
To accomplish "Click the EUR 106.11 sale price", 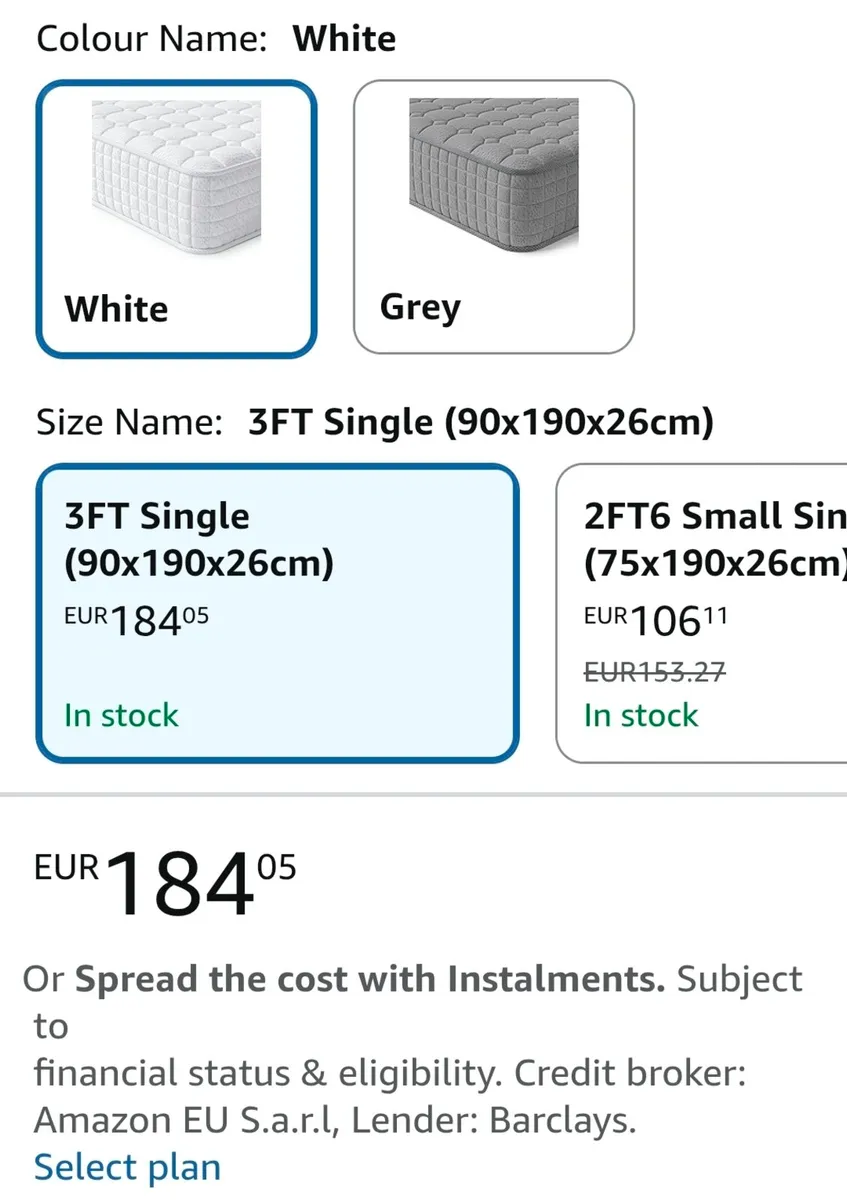I will [x=653, y=620].
